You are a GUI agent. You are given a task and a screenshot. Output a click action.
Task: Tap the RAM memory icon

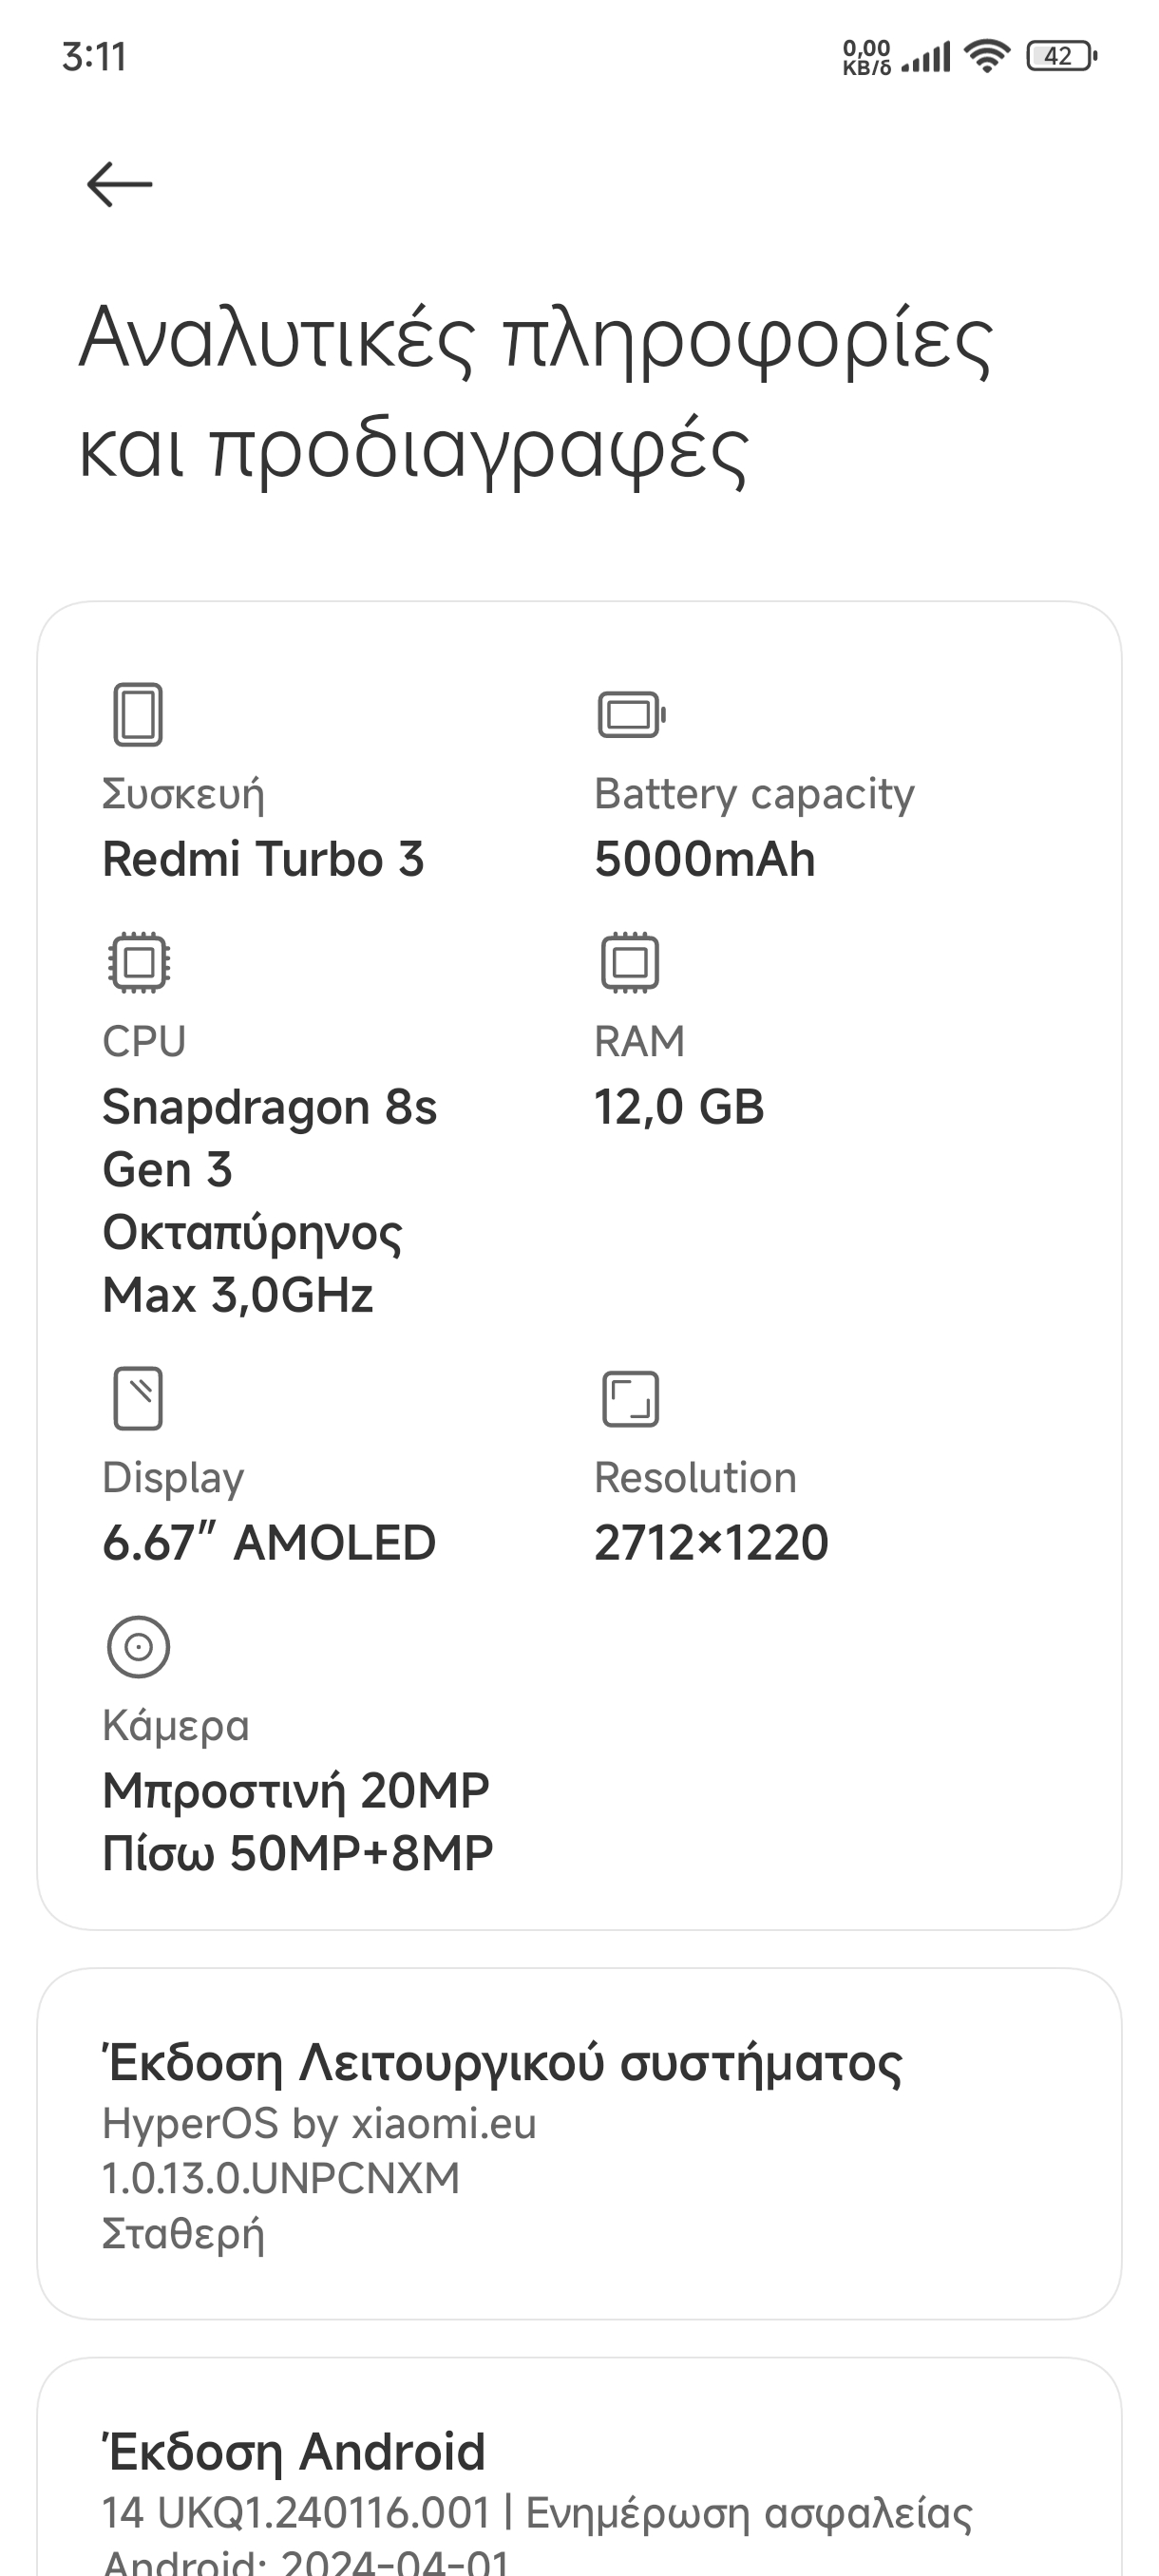pos(630,962)
